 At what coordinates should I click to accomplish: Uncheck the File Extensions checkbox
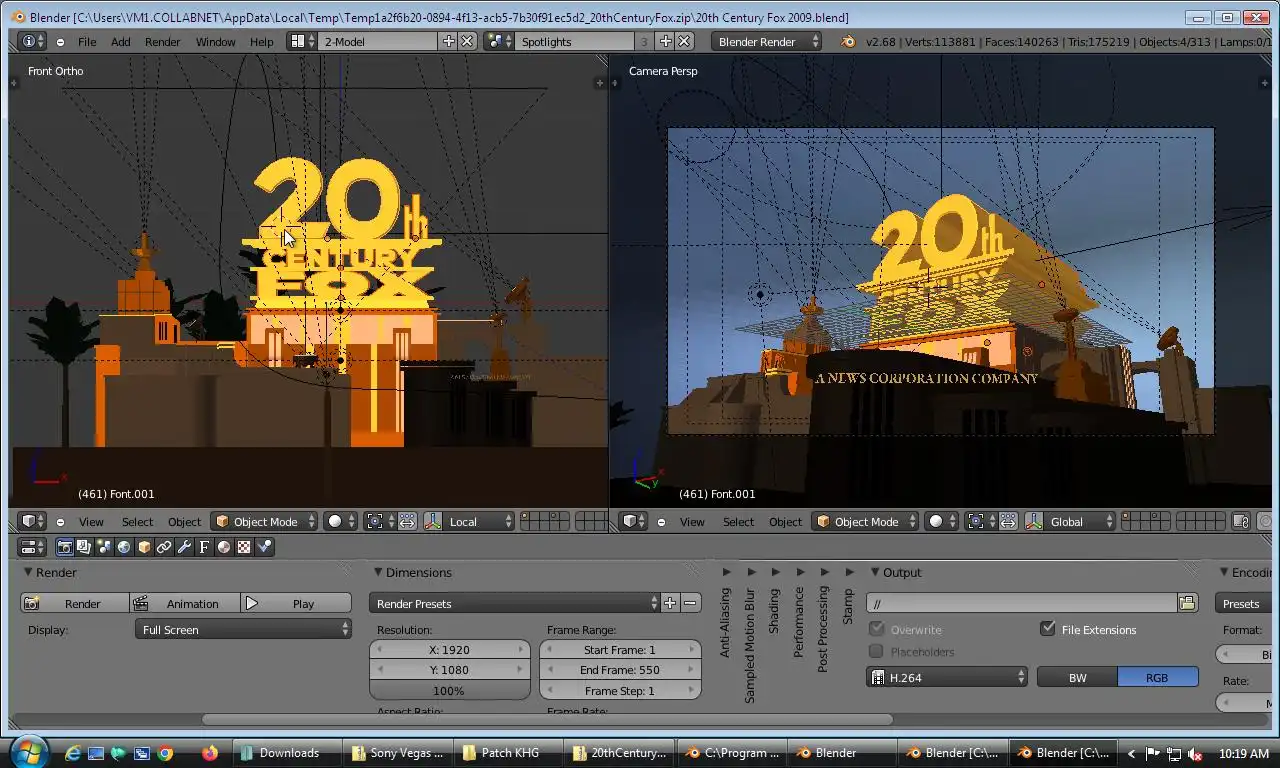point(1048,629)
